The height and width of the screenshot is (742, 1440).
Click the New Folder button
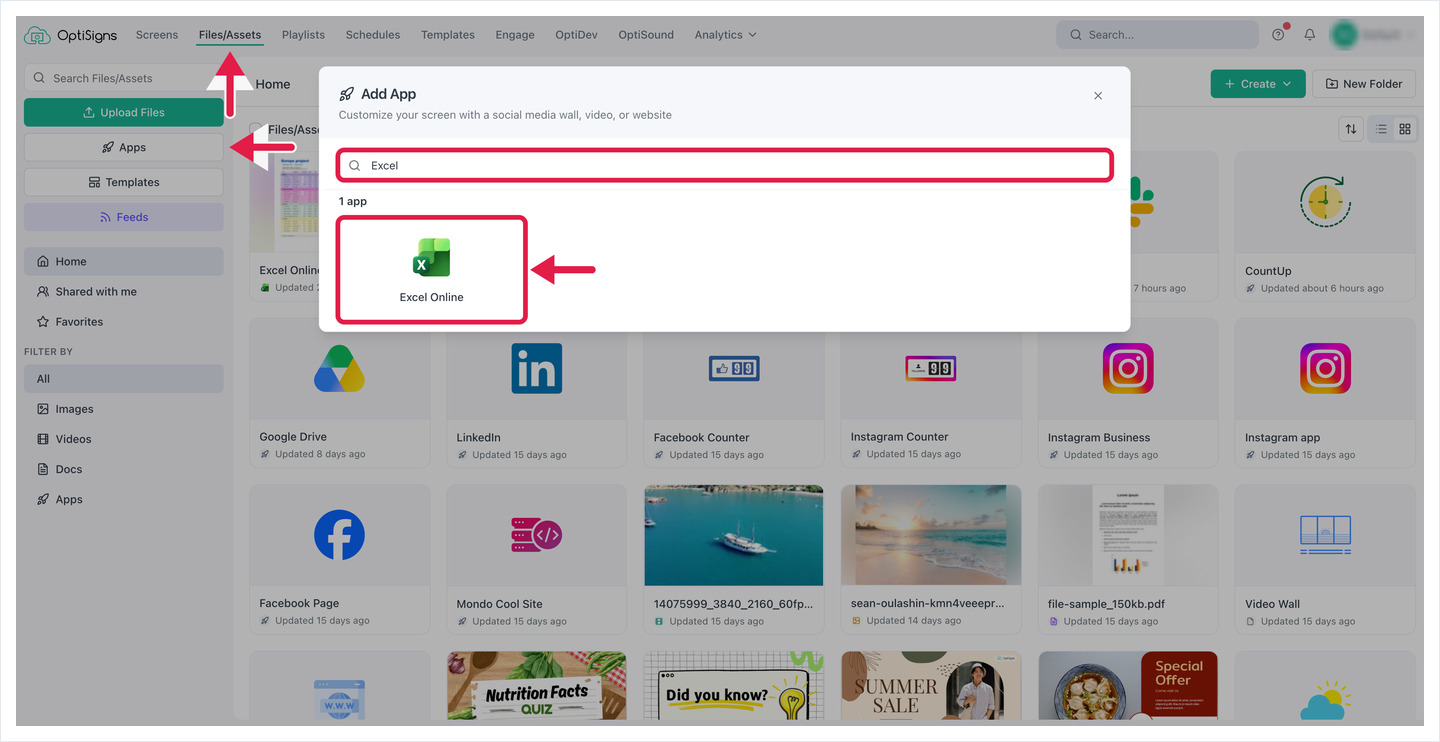1364,84
